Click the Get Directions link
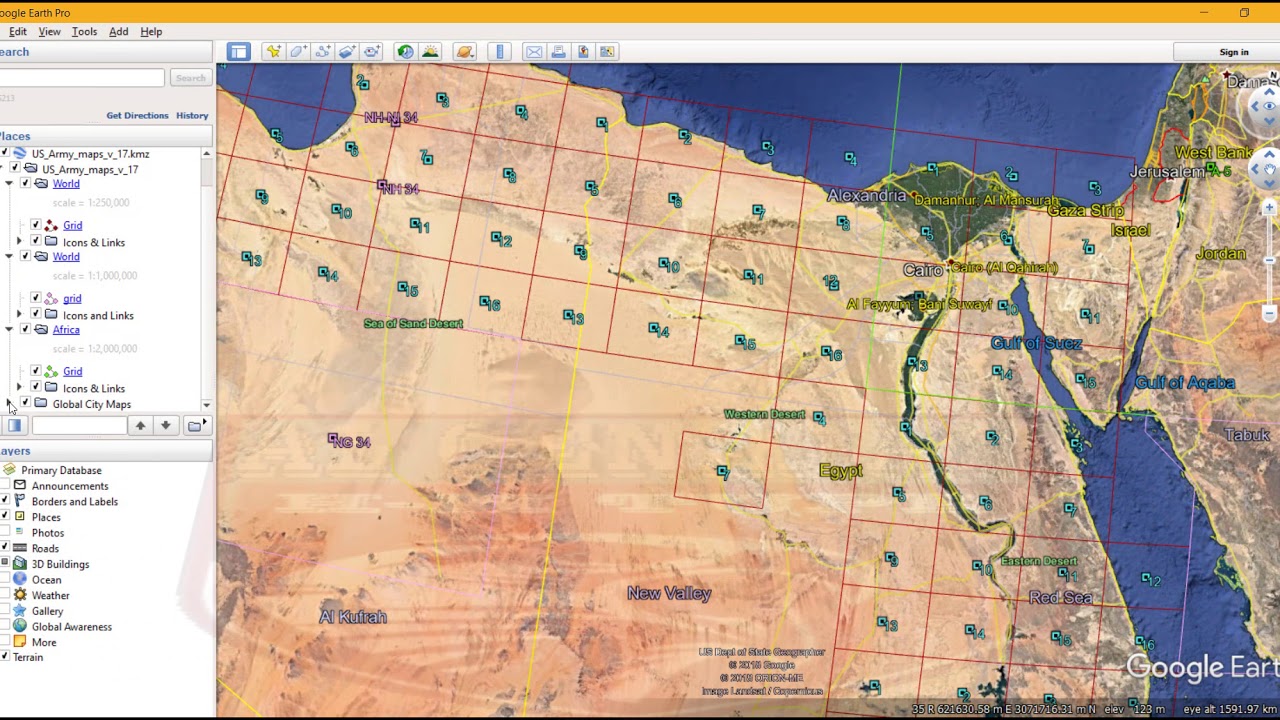The height and width of the screenshot is (720, 1280). pos(137,116)
